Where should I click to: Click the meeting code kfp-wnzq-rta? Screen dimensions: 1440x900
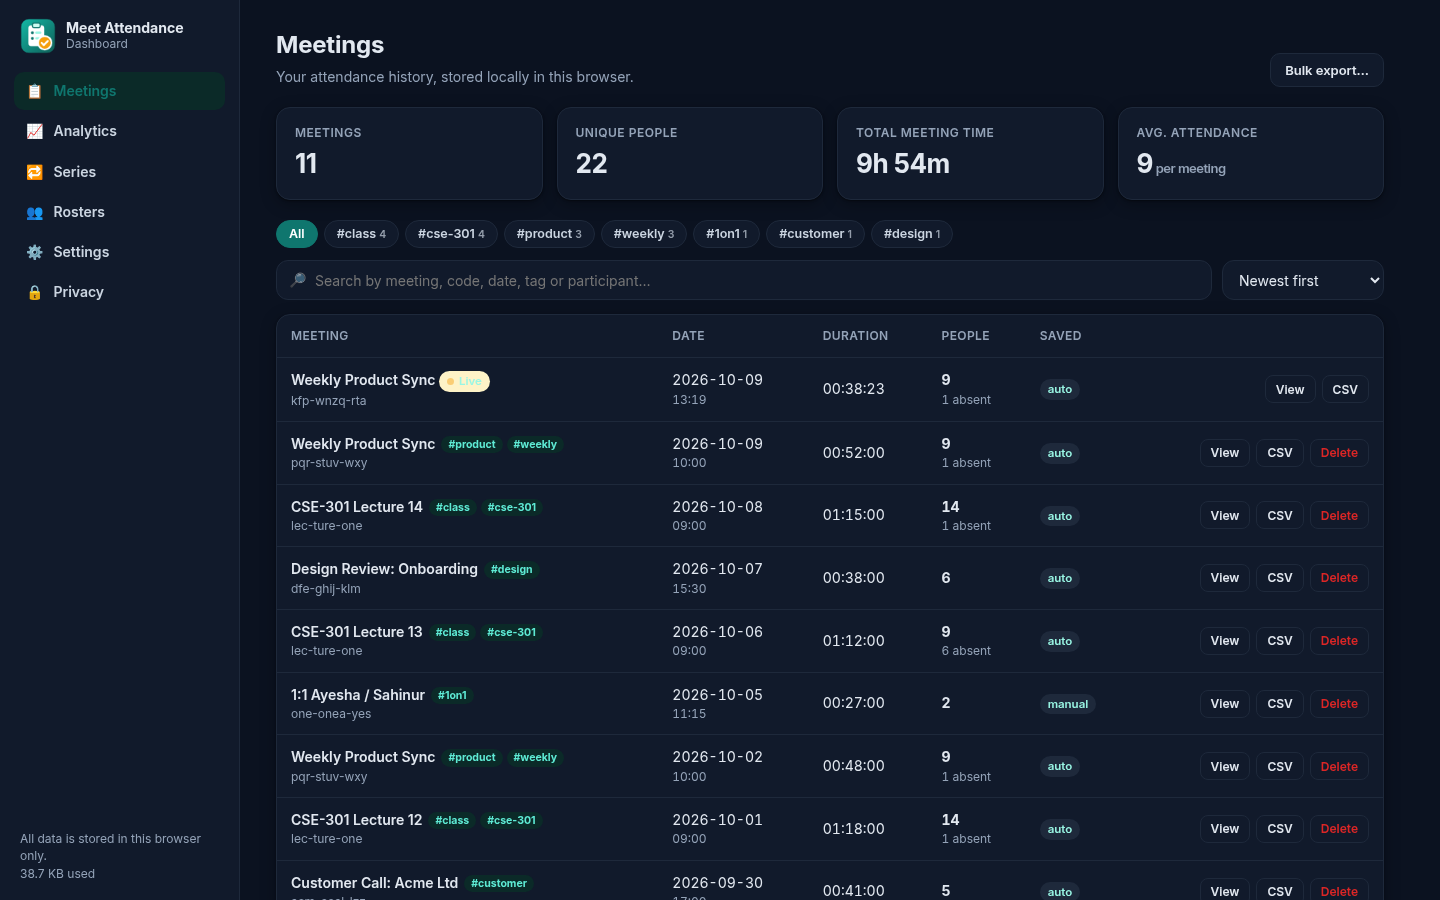pos(329,401)
